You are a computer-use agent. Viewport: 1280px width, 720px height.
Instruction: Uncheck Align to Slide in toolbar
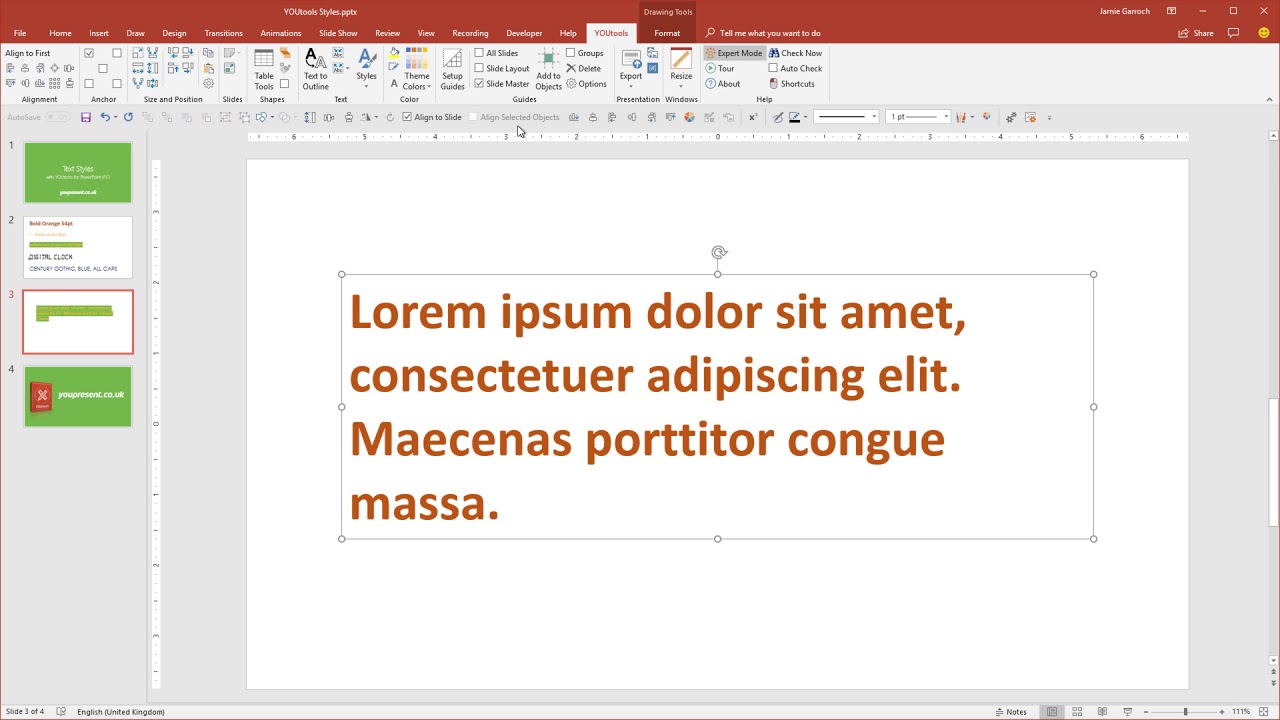(x=407, y=117)
